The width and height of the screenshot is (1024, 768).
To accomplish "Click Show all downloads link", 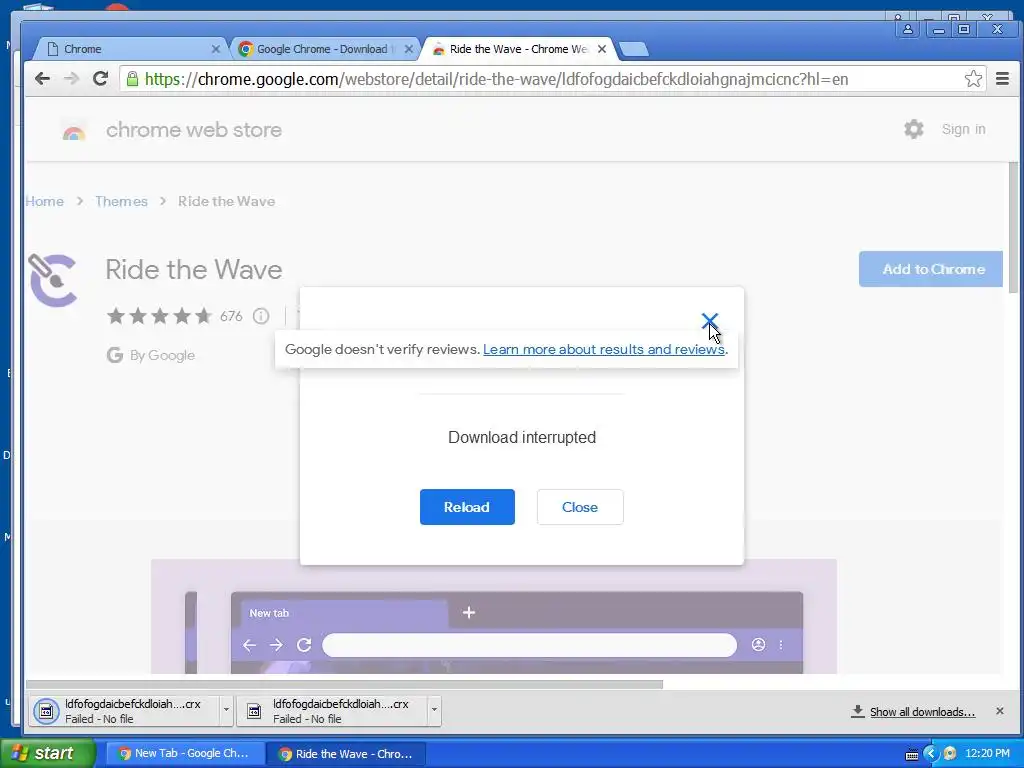I will (x=921, y=712).
